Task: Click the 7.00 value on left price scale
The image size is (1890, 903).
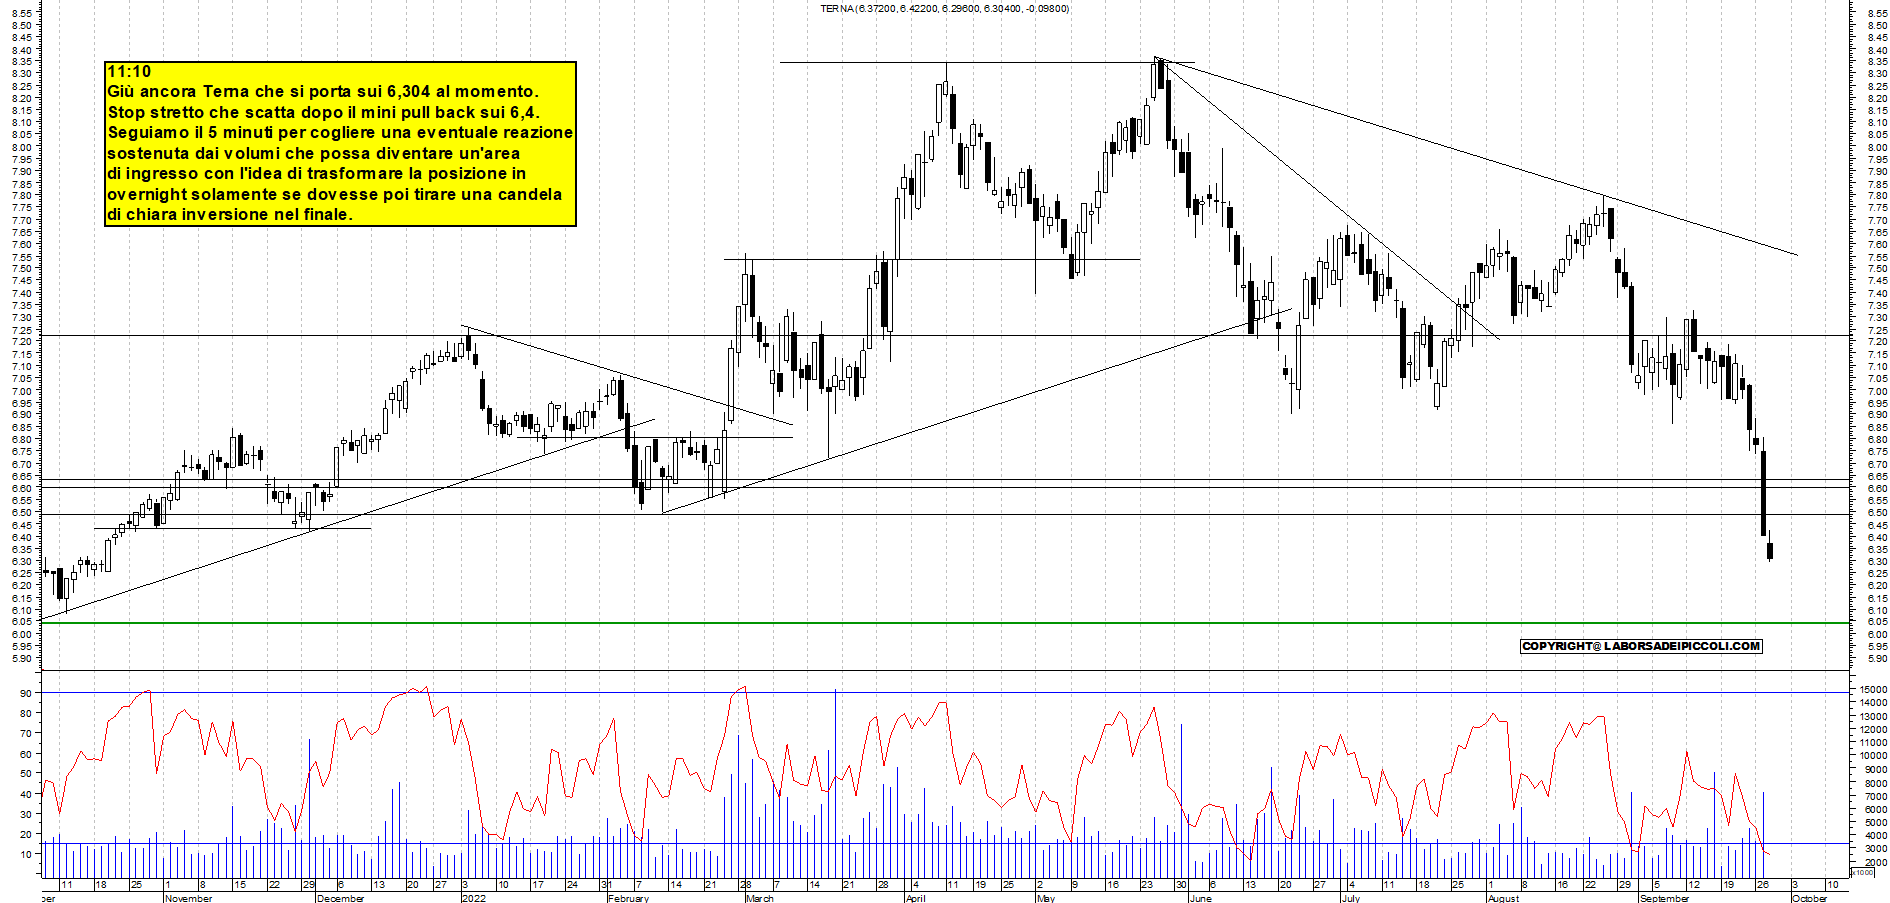Action: point(22,391)
